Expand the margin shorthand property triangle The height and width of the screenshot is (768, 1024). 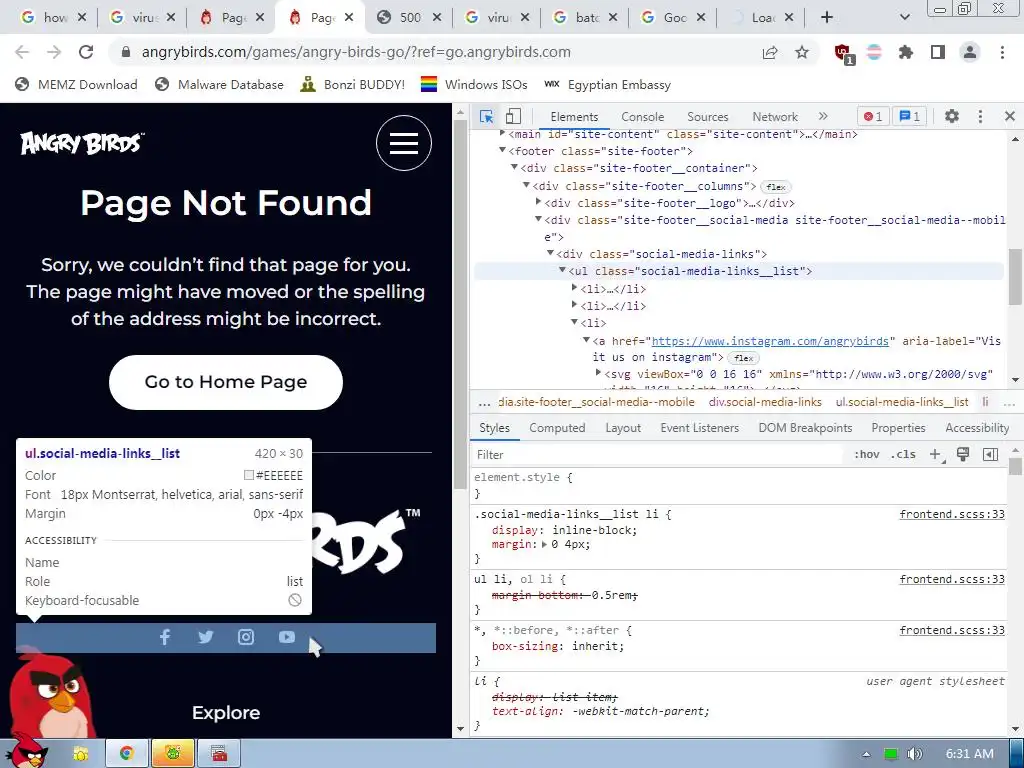click(x=544, y=544)
